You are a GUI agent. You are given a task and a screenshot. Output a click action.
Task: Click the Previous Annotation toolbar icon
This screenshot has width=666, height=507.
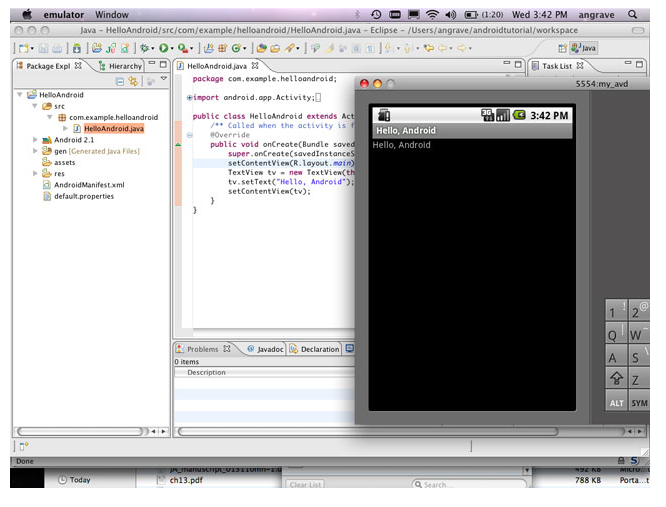click(x=408, y=48)
